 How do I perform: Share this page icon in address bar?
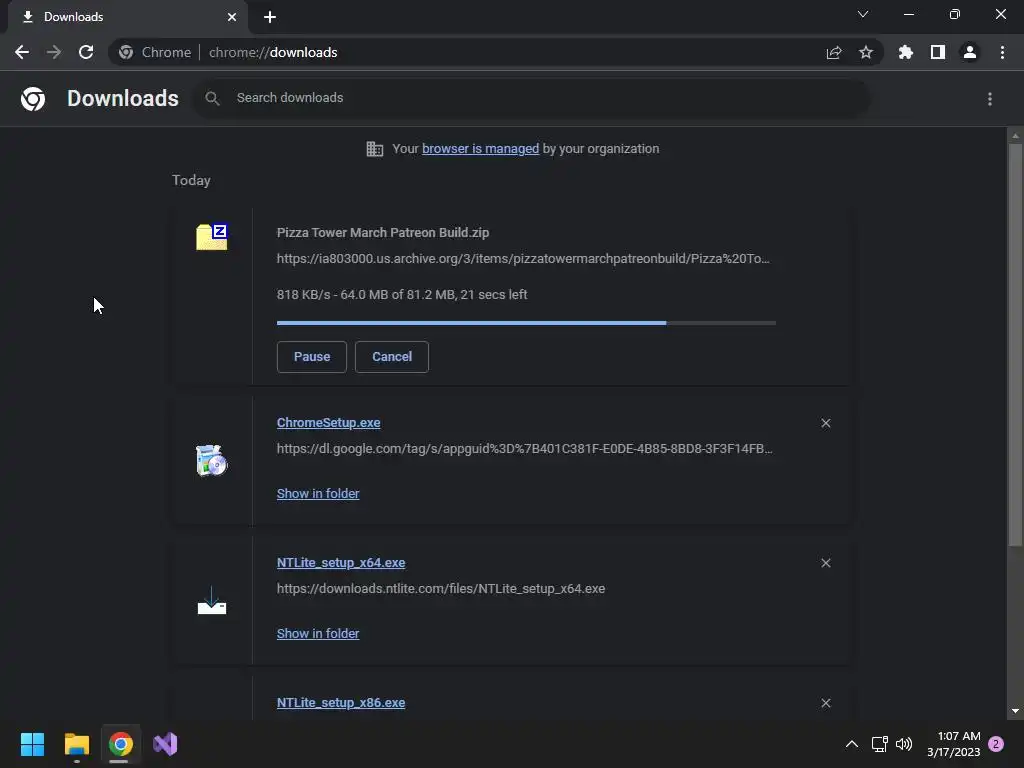pos(833,52)
